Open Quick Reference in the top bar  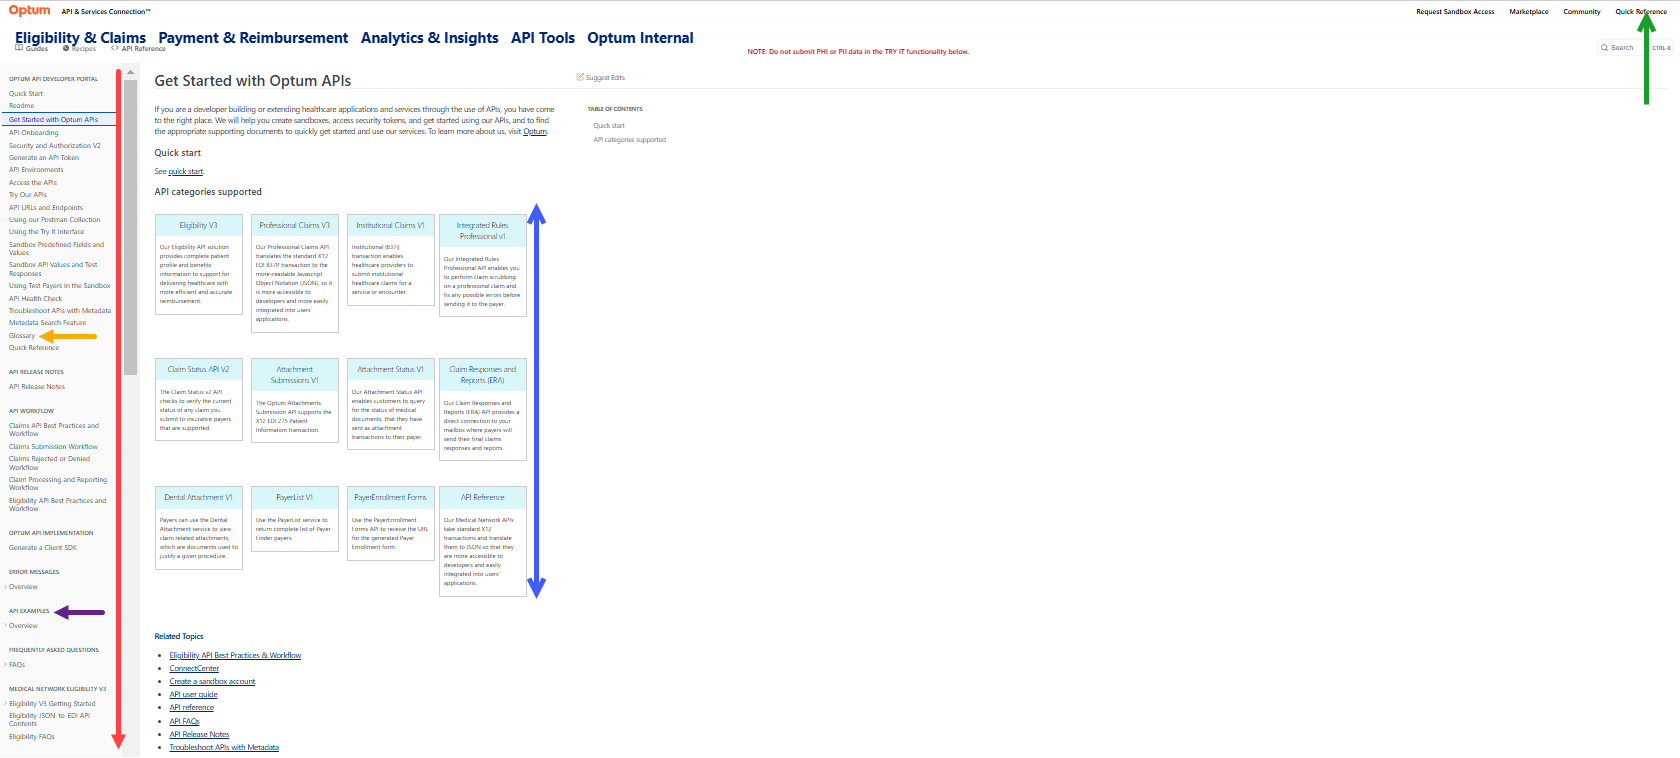click(1641, 12)
